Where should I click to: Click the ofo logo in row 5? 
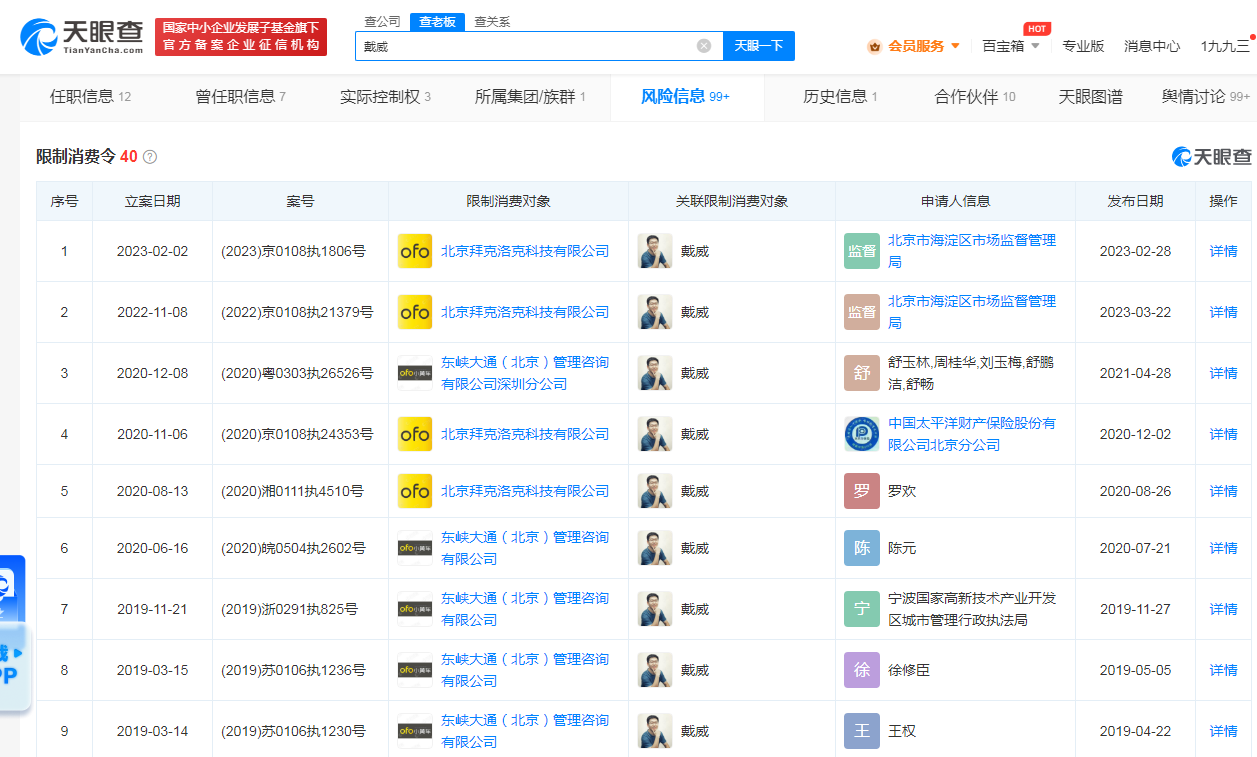click(415, 491)
